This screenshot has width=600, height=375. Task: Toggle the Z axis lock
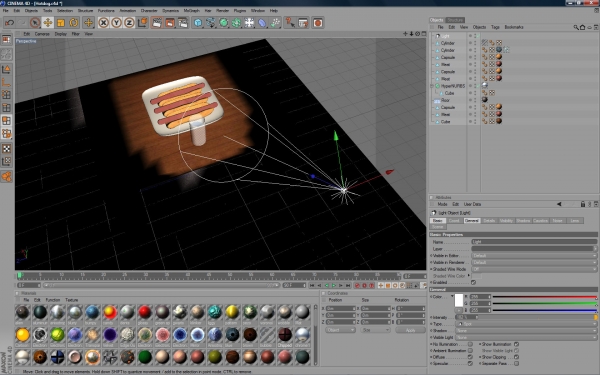tap(129, 23)
